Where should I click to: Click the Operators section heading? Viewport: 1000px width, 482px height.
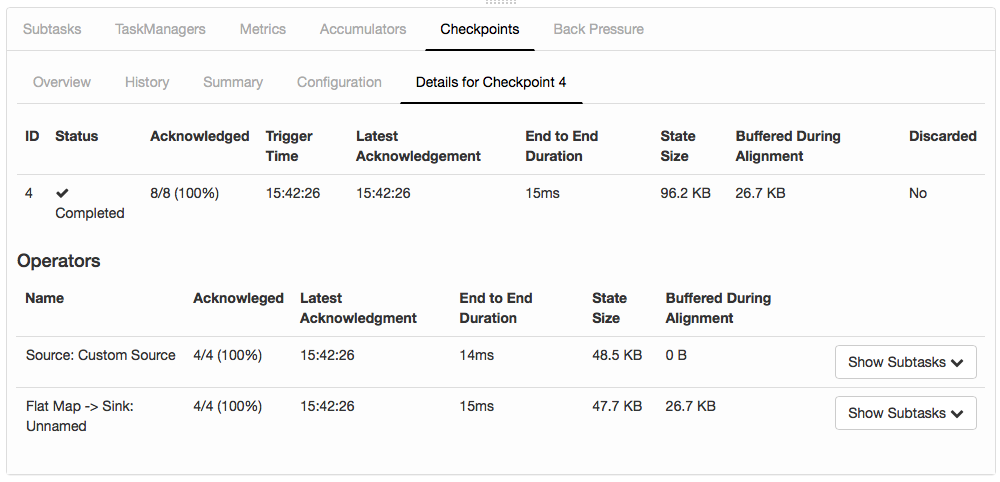(59, 261)
